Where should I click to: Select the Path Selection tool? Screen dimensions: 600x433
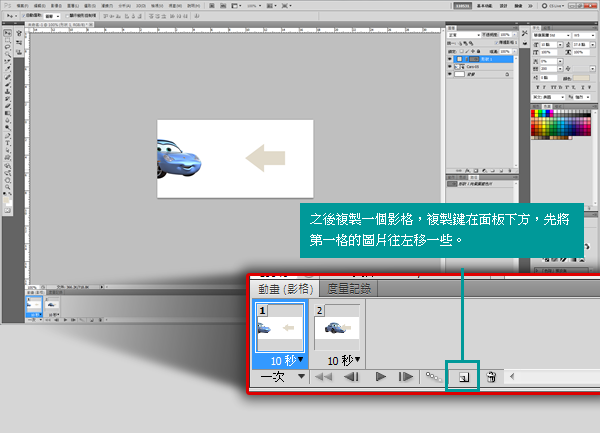pyautogui.click(x=7, y=150)
